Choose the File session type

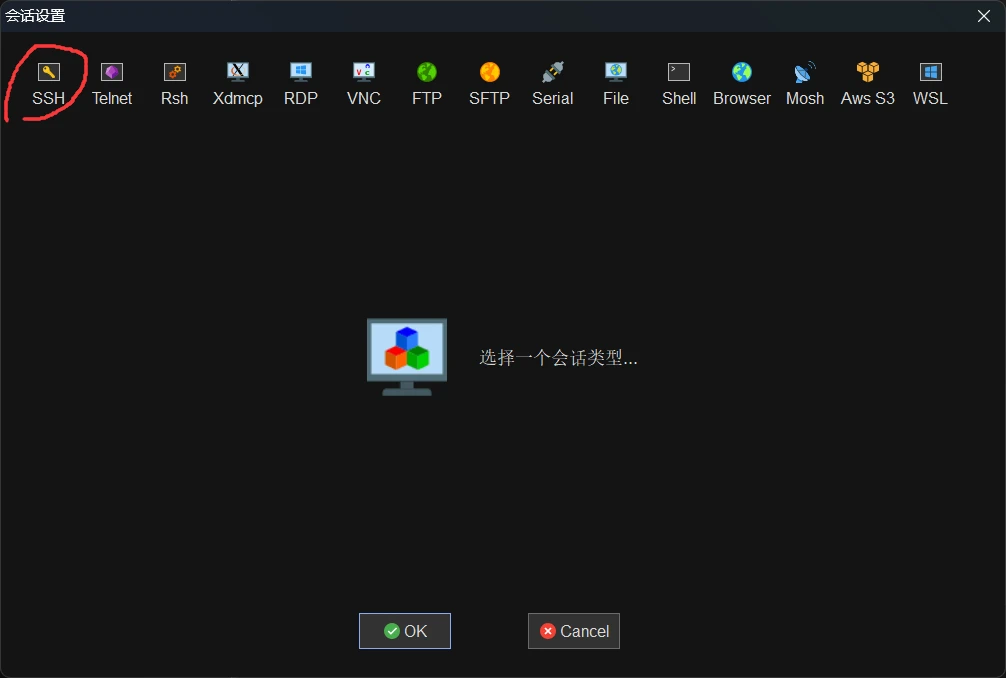616,84
